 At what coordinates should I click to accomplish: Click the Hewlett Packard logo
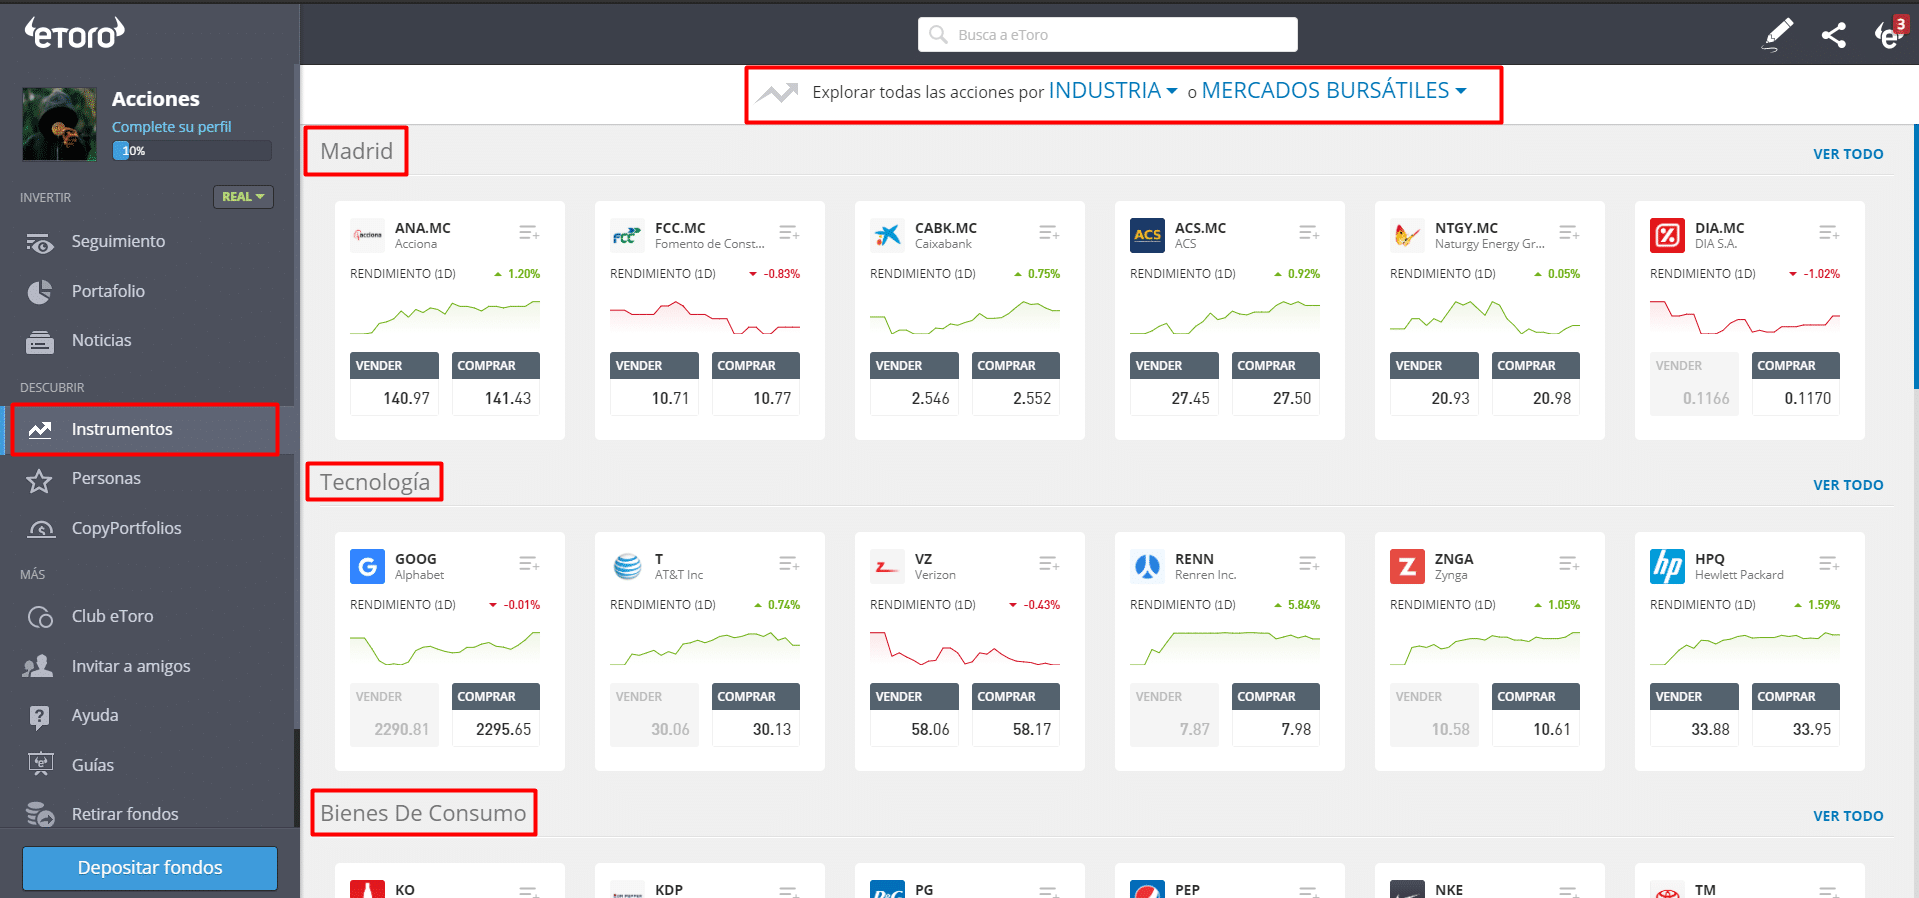[x=1667, y=567]
